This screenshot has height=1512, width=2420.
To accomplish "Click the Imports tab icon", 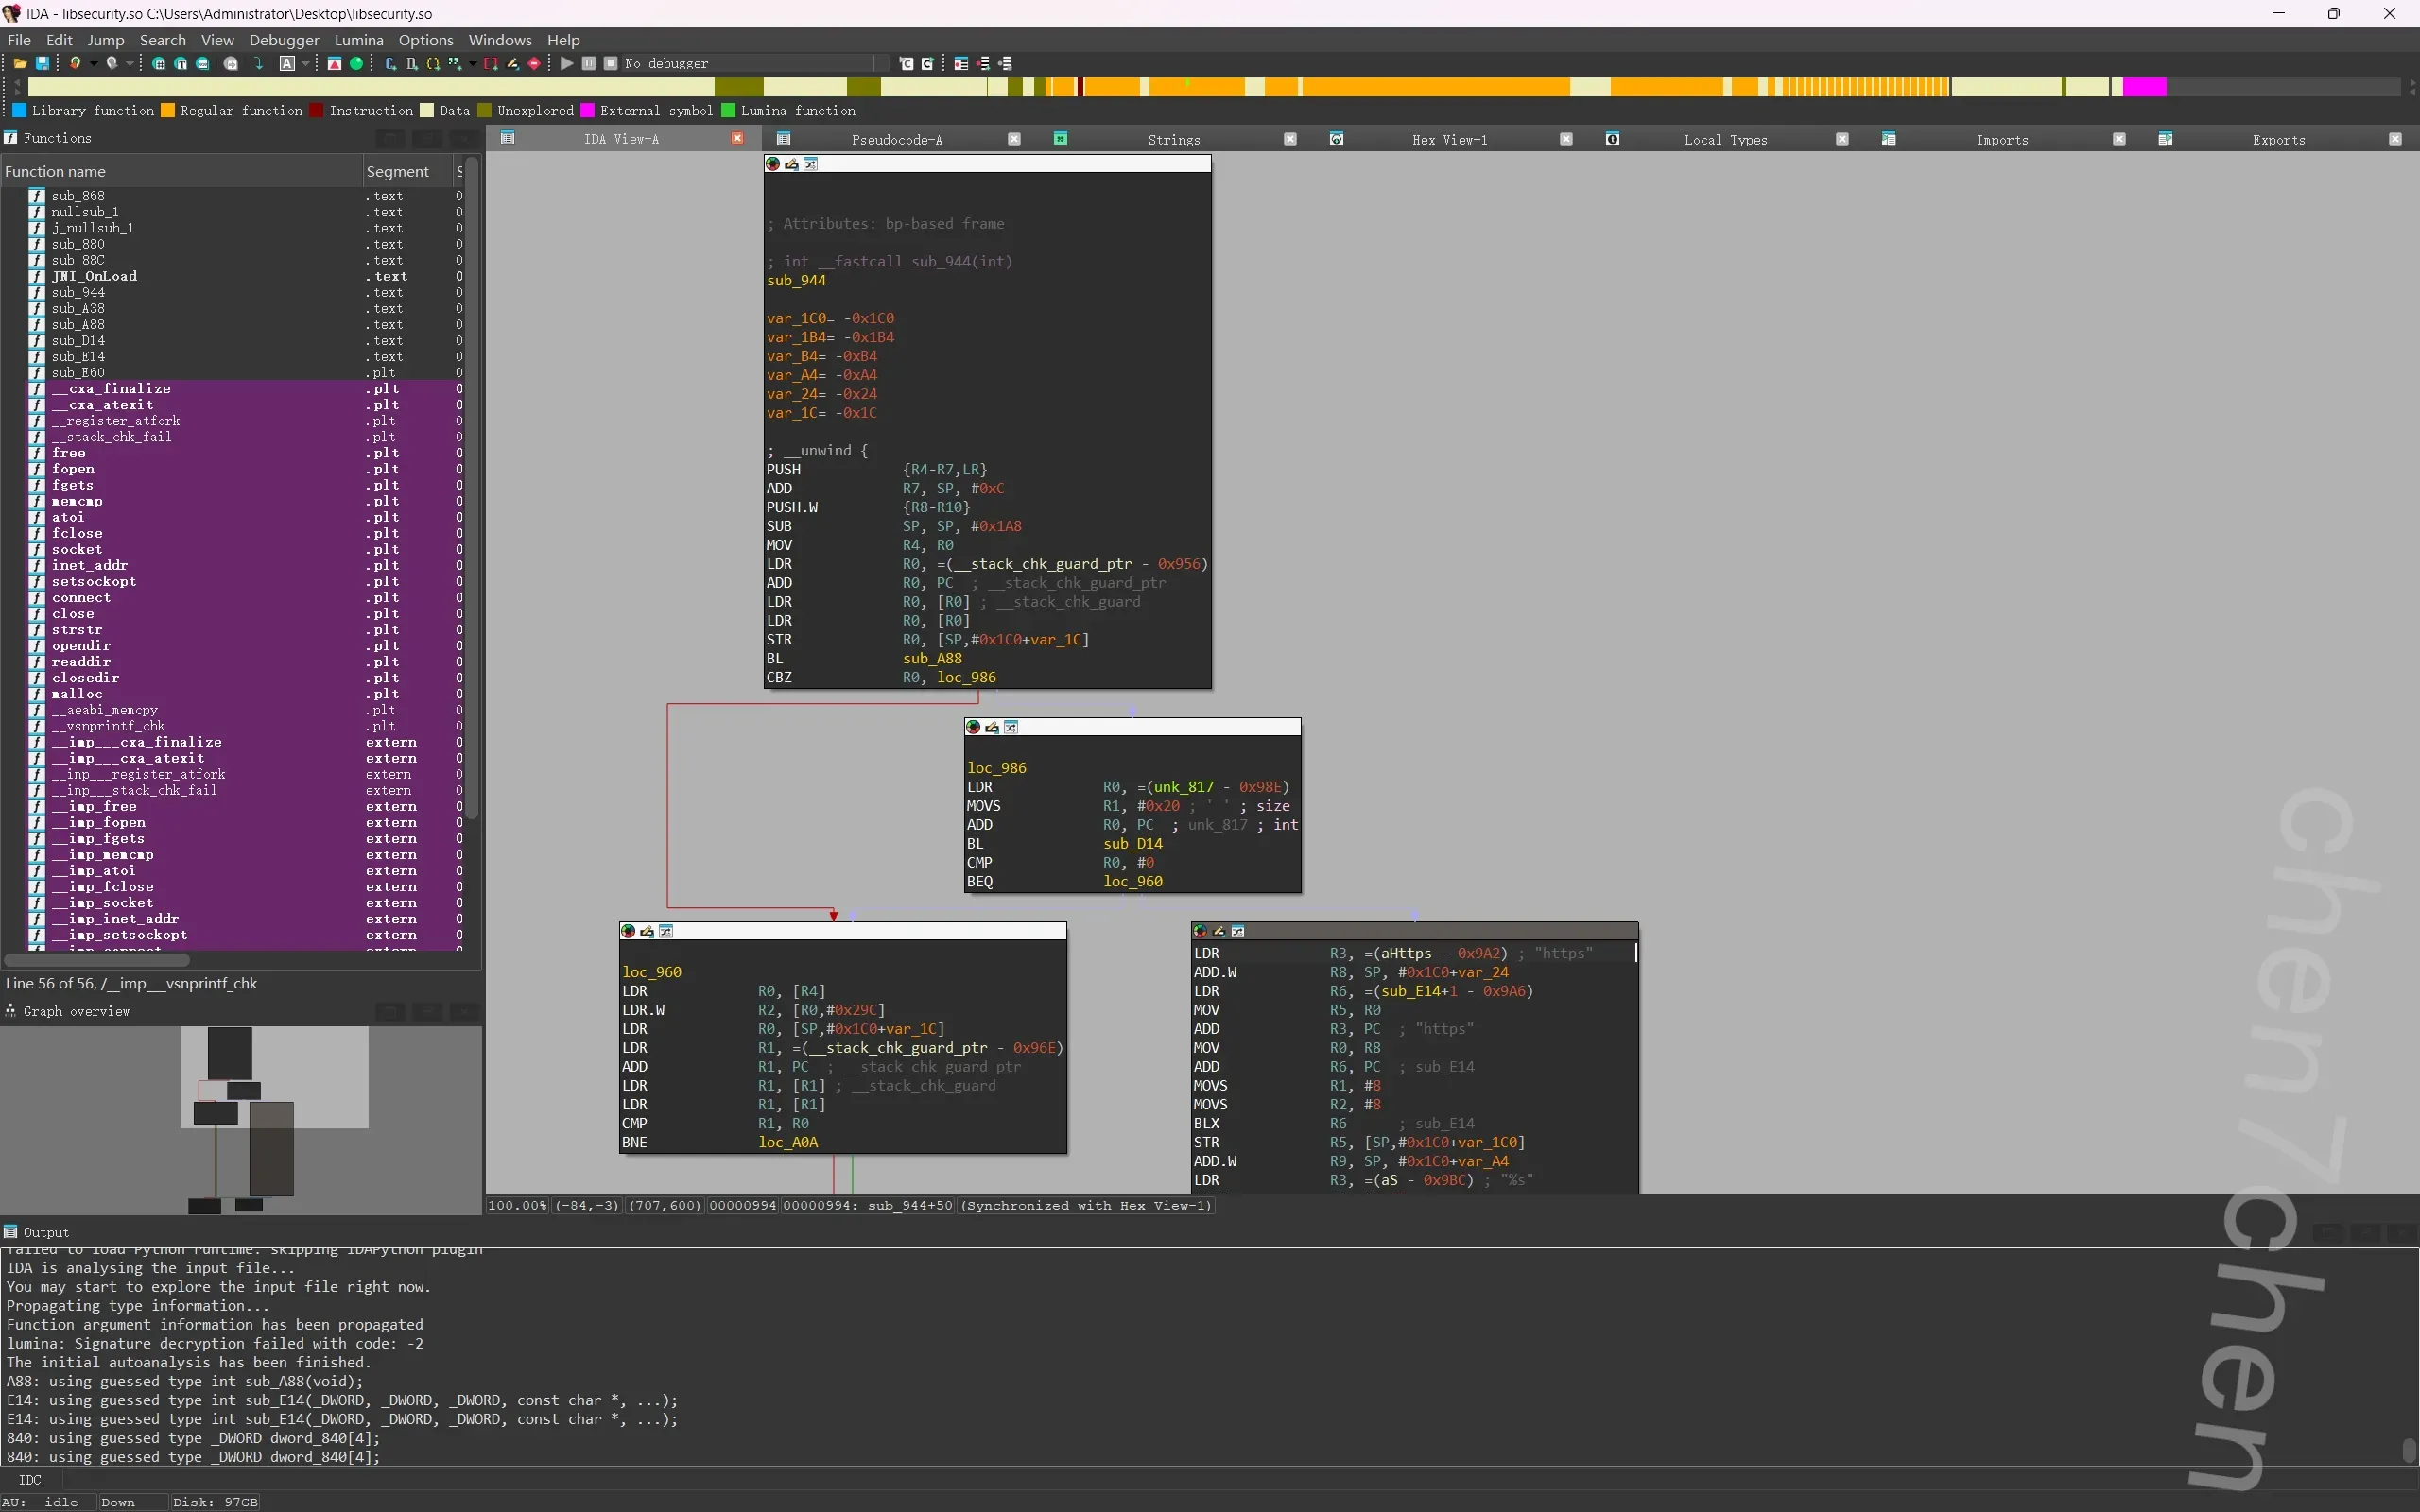I will tap(1889, 139).
